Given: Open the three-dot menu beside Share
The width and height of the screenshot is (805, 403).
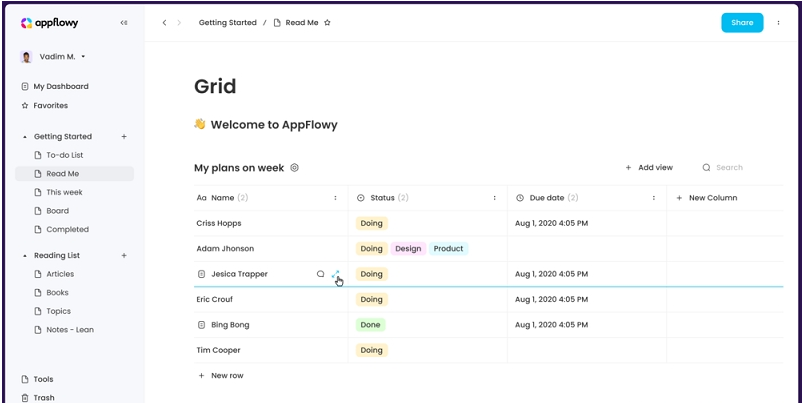Looking at the screenshot, I should (778, 23).
